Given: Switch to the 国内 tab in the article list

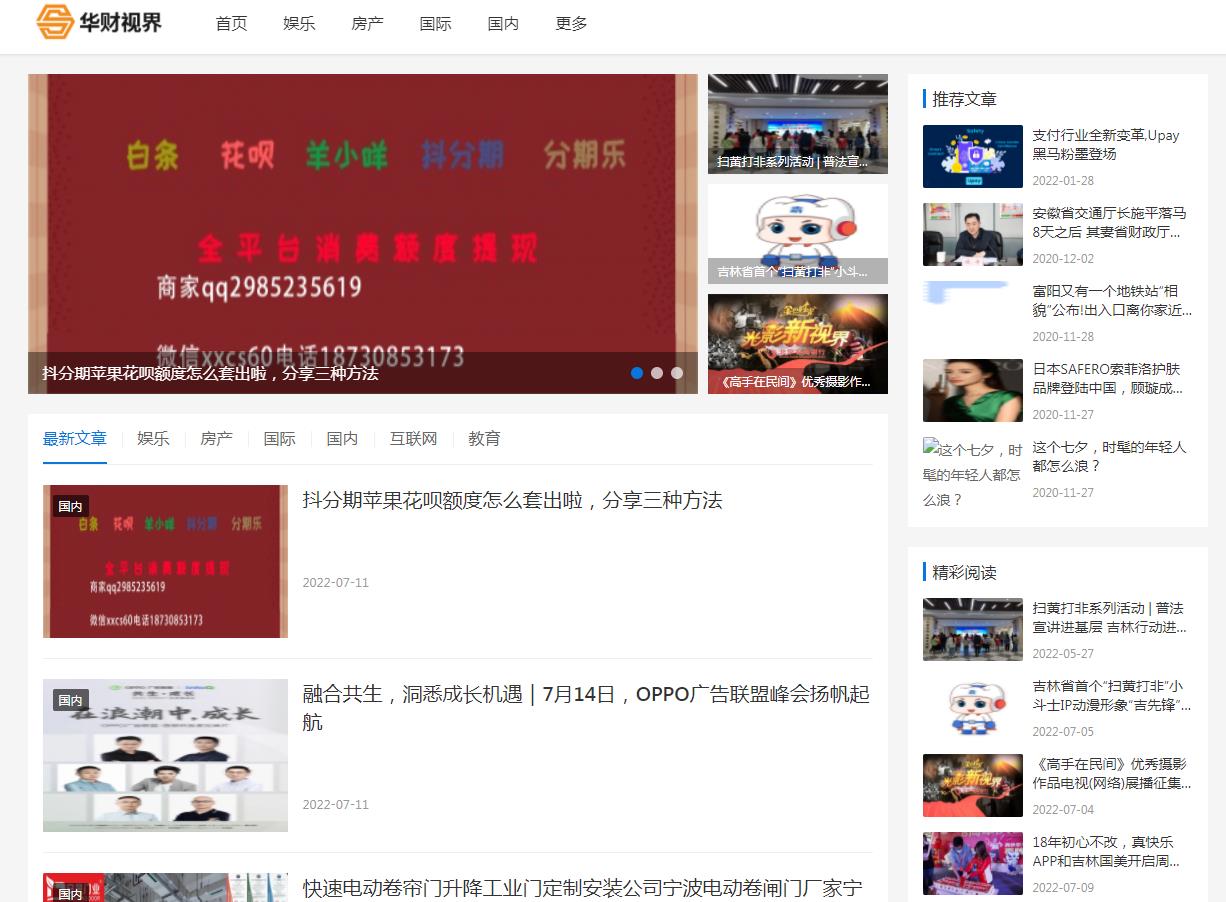Looking at the screenshot, I should click(x=342, y=438).
